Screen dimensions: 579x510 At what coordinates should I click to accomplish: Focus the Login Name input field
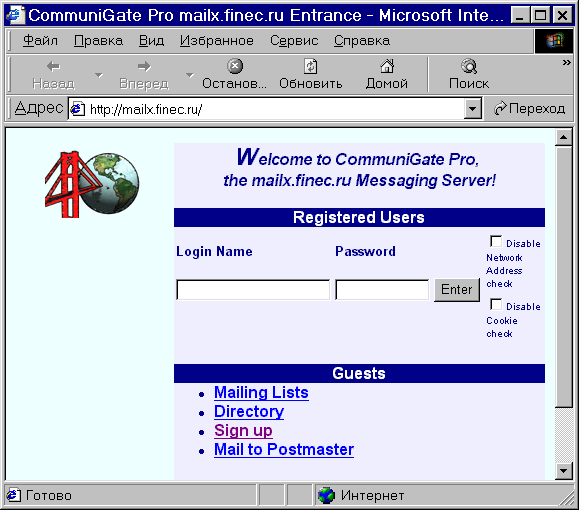coord(253,290)
